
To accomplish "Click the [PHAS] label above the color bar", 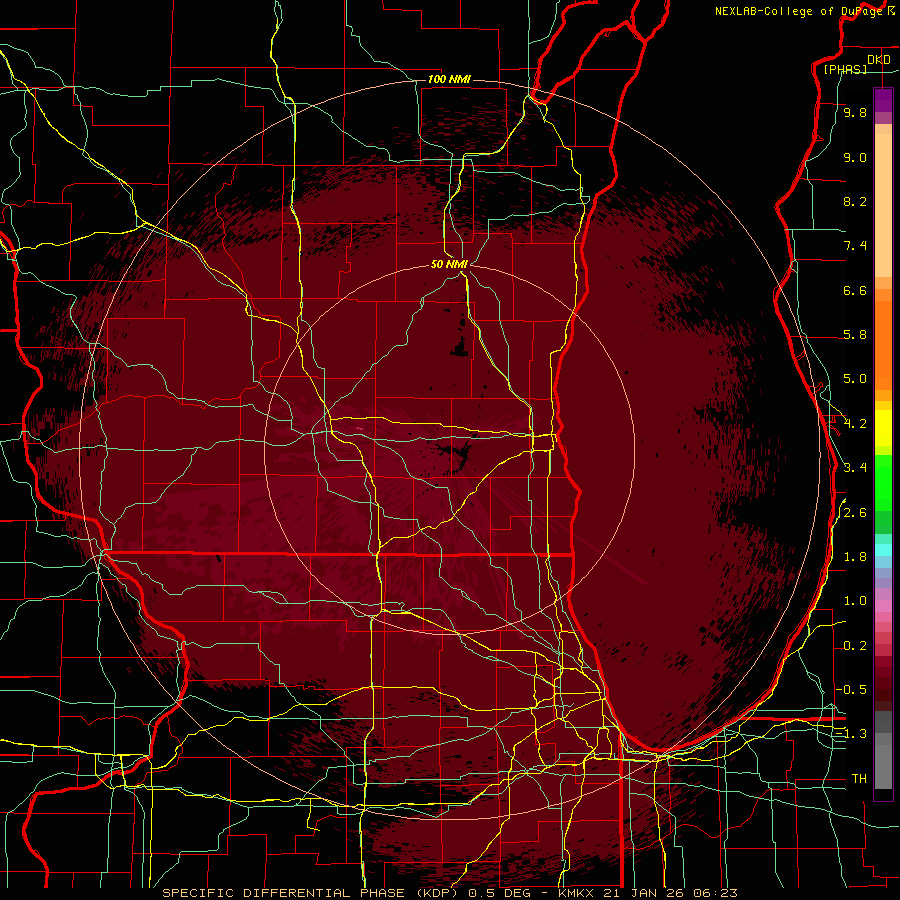I will 845,70.
